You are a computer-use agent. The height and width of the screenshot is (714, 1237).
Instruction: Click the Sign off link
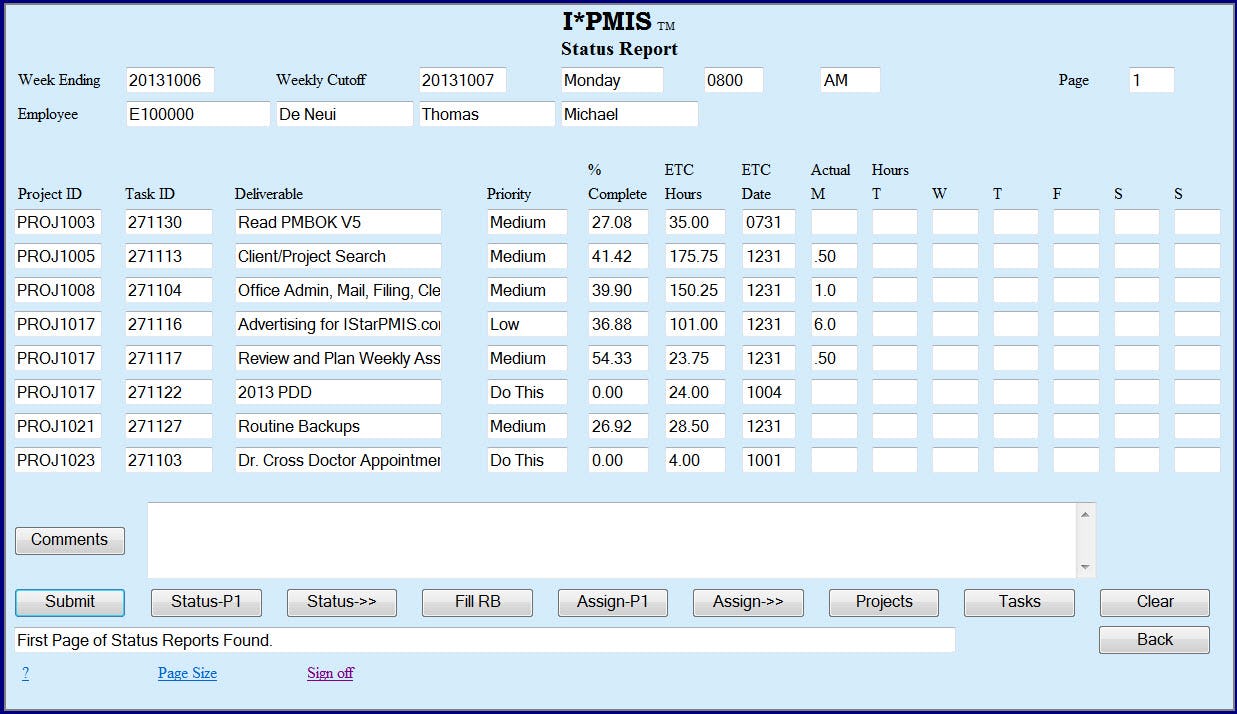[330, 673]
